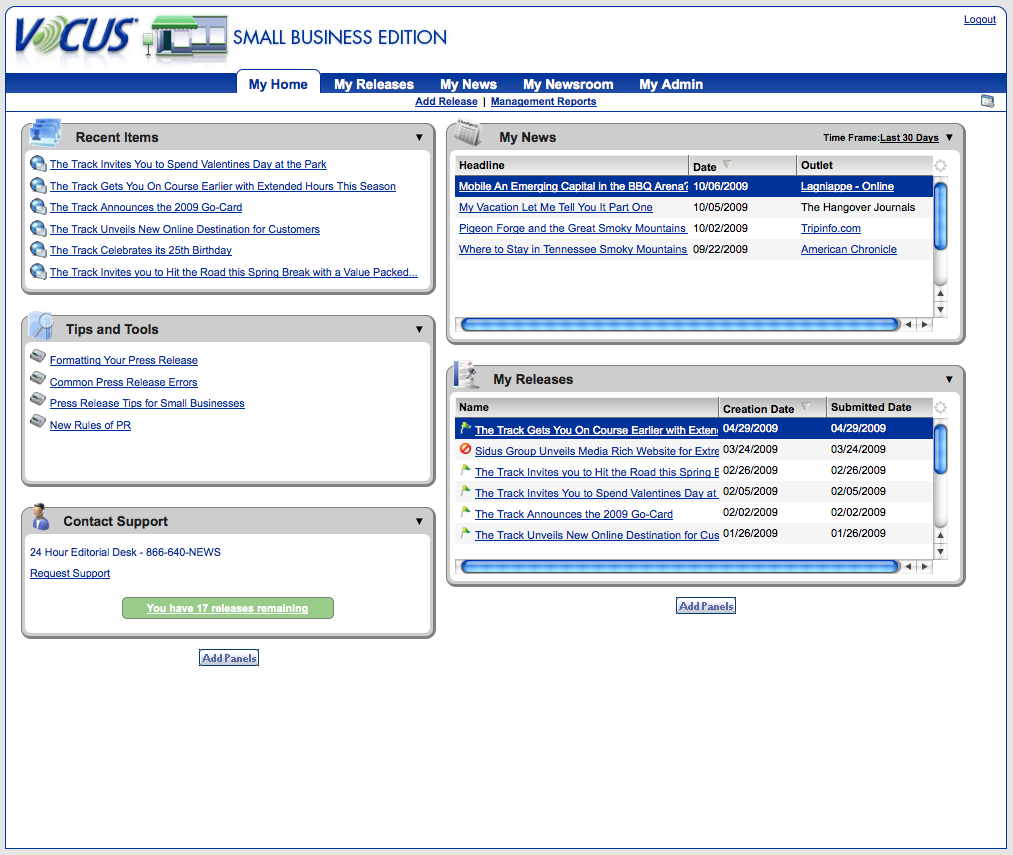Click icon beside Formatting Your Press Release

pyautogui.click(x=38, y=356)
